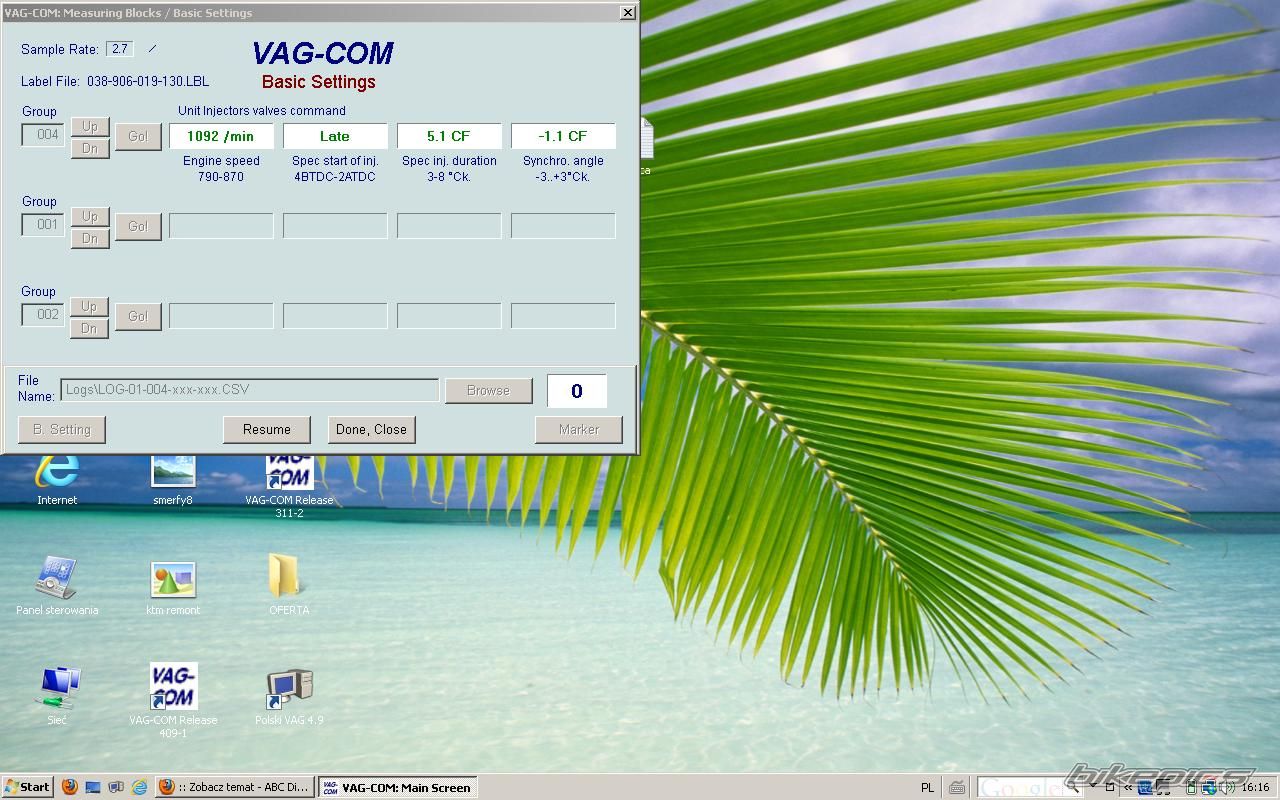The image size is (1280, 800).
Task: Click the Group 001 number field
Action: [x=43, y=224]
